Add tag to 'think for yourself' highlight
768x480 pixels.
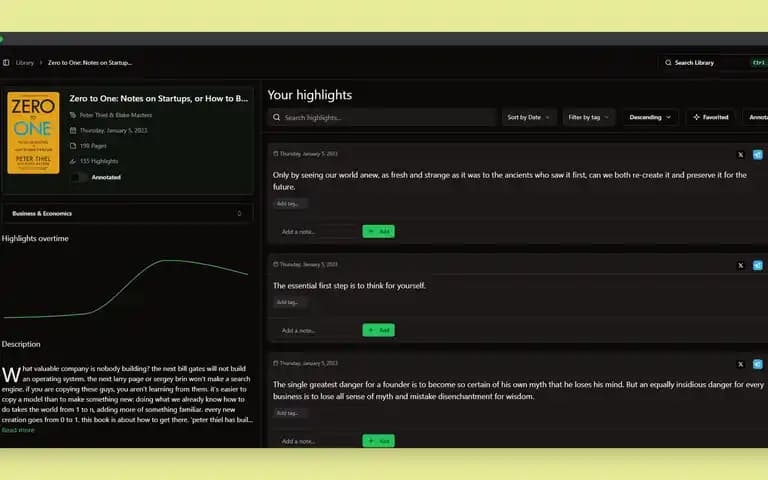click(x=290, y=303)
